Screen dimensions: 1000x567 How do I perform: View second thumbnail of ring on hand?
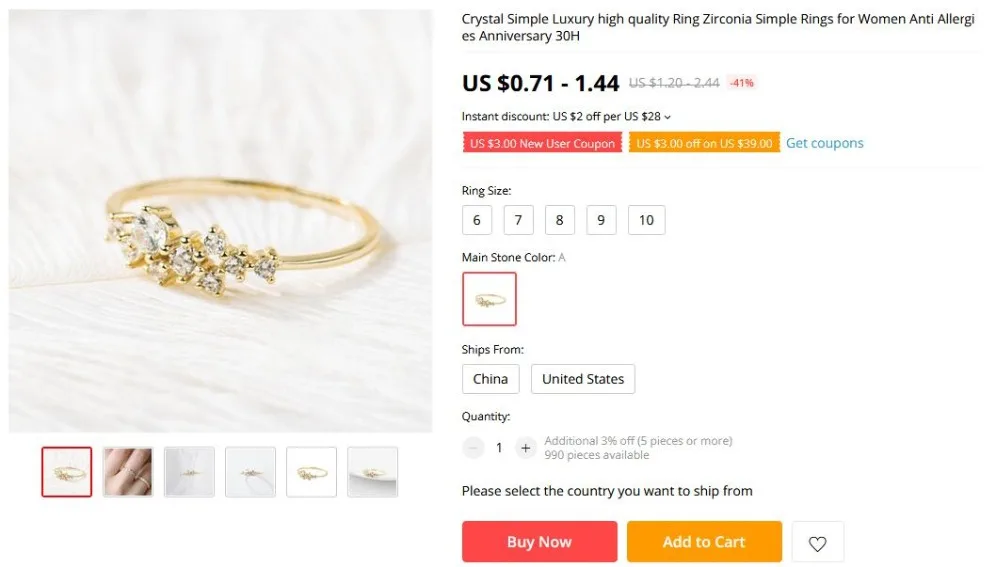tap(128, 472)
